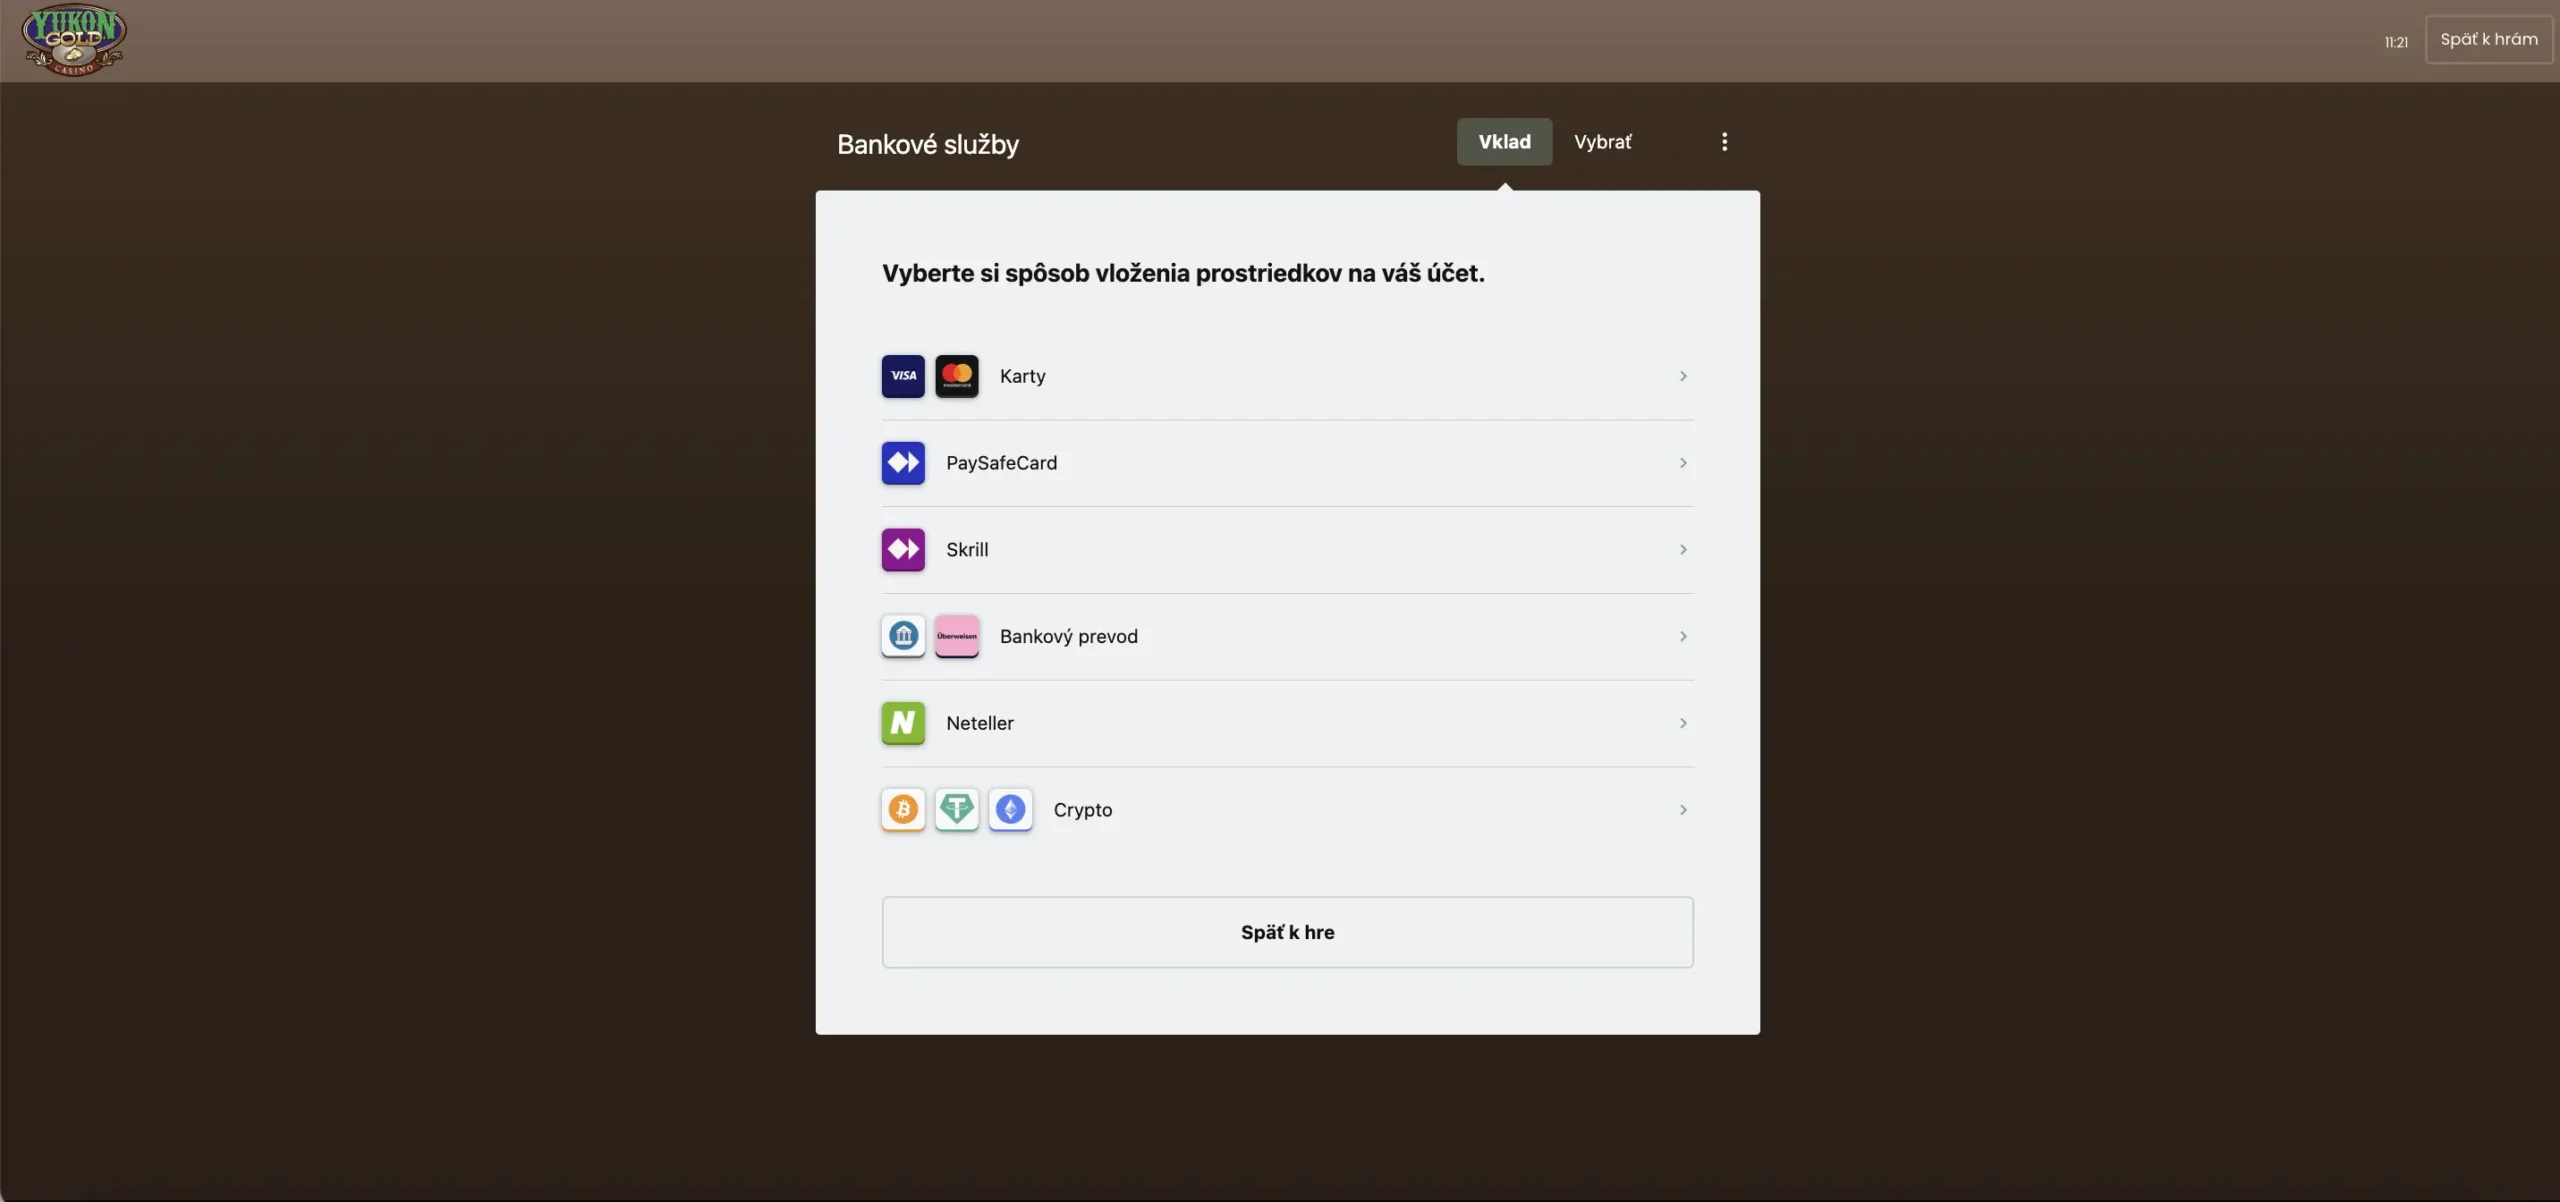Click the Späť k hre button
The height and width of the screenshot is (1202, 2560).
pos(1287,932)
